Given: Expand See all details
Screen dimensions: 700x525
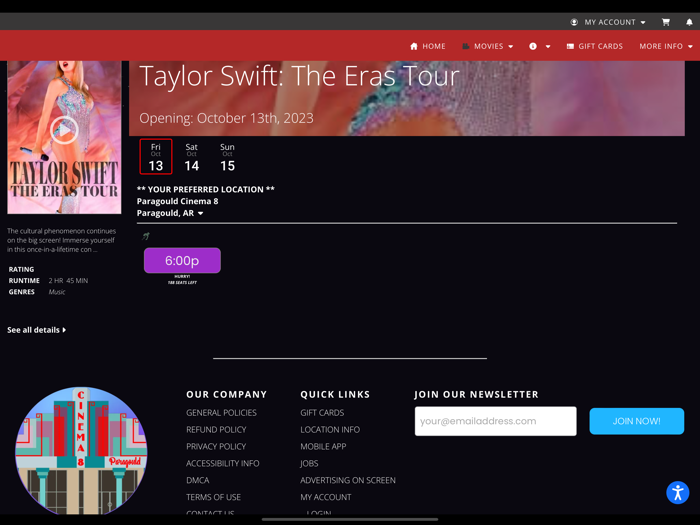Looking at the screenshot, I should point(37,330).
